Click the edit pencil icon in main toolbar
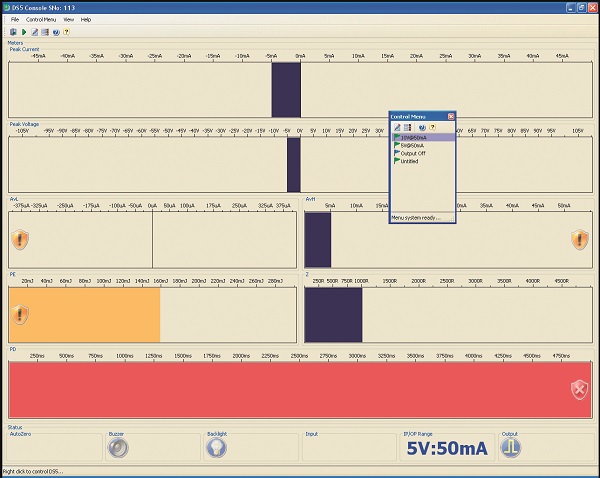The width and height of the screenshot is (600, 478). [x=34, y=31]
